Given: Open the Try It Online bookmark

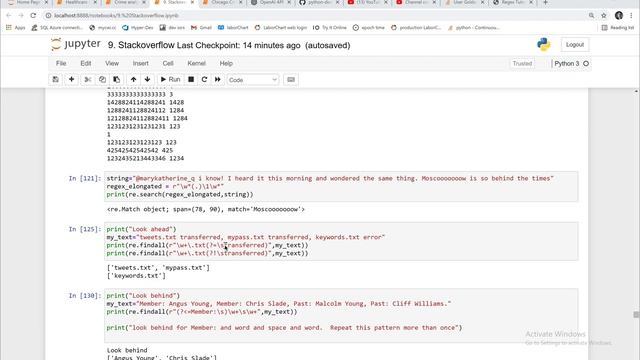Looking at the screenshot, I should [x=330, y=28].
